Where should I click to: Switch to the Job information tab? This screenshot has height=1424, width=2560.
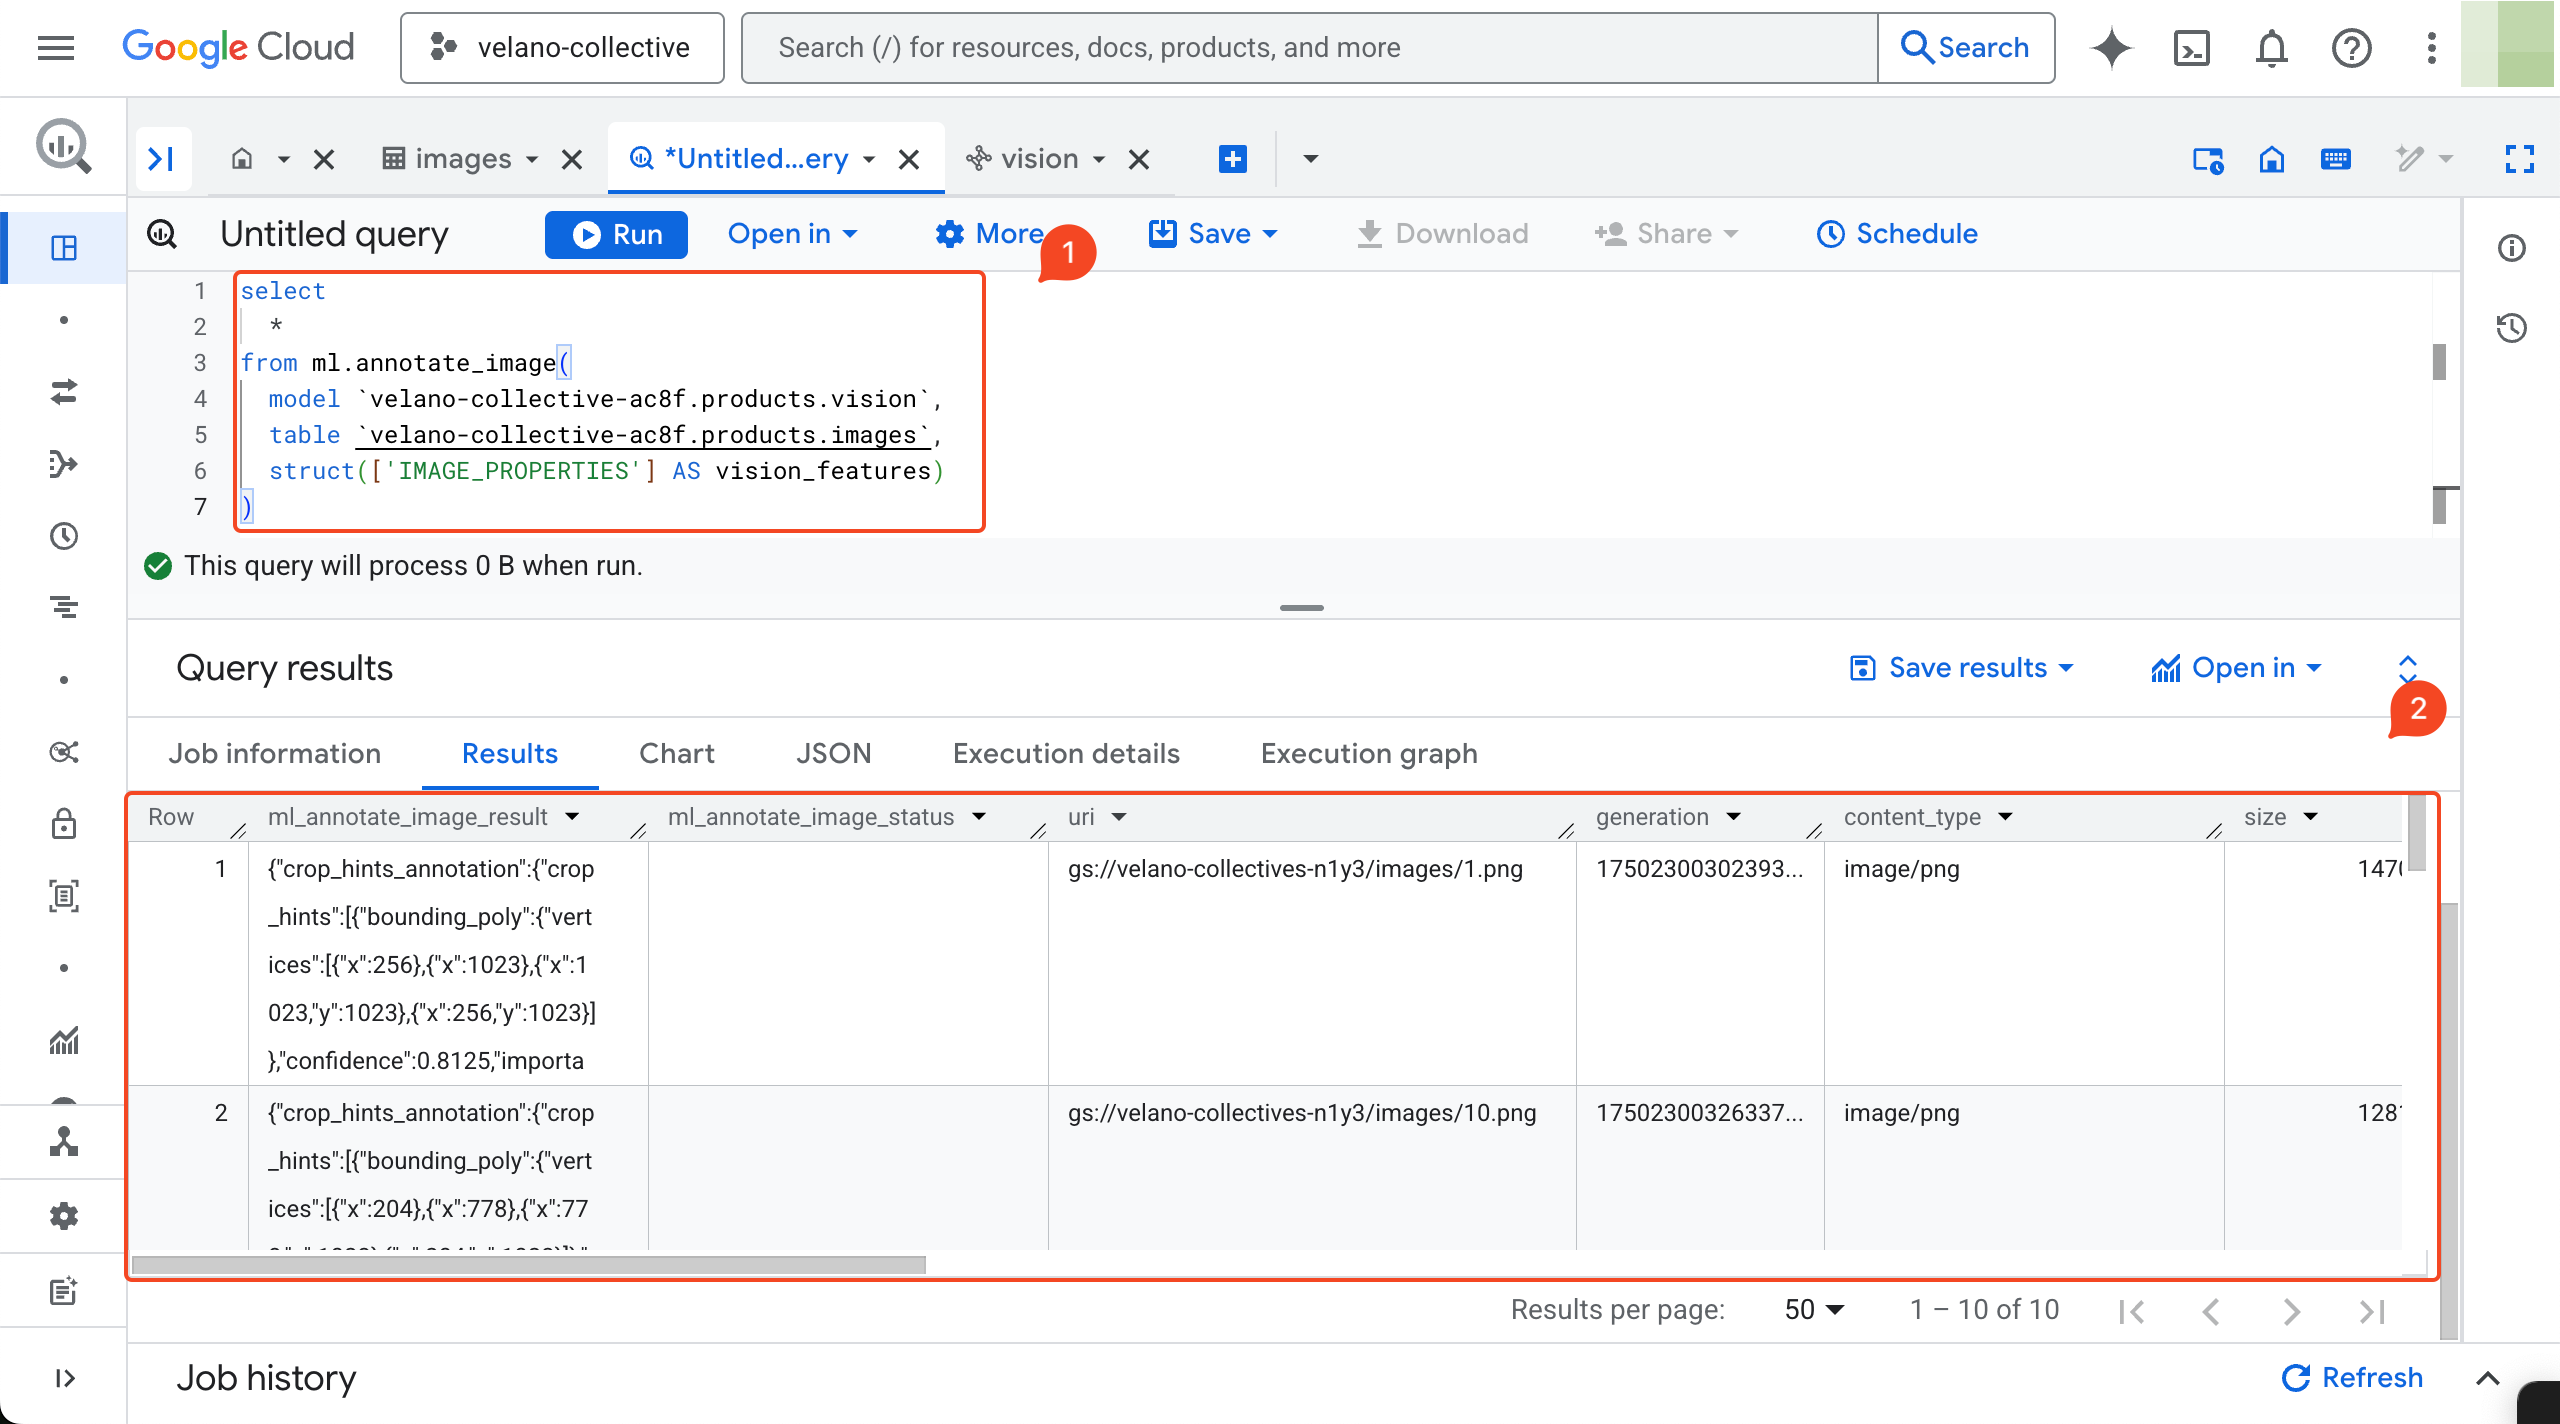click(274, 753)
